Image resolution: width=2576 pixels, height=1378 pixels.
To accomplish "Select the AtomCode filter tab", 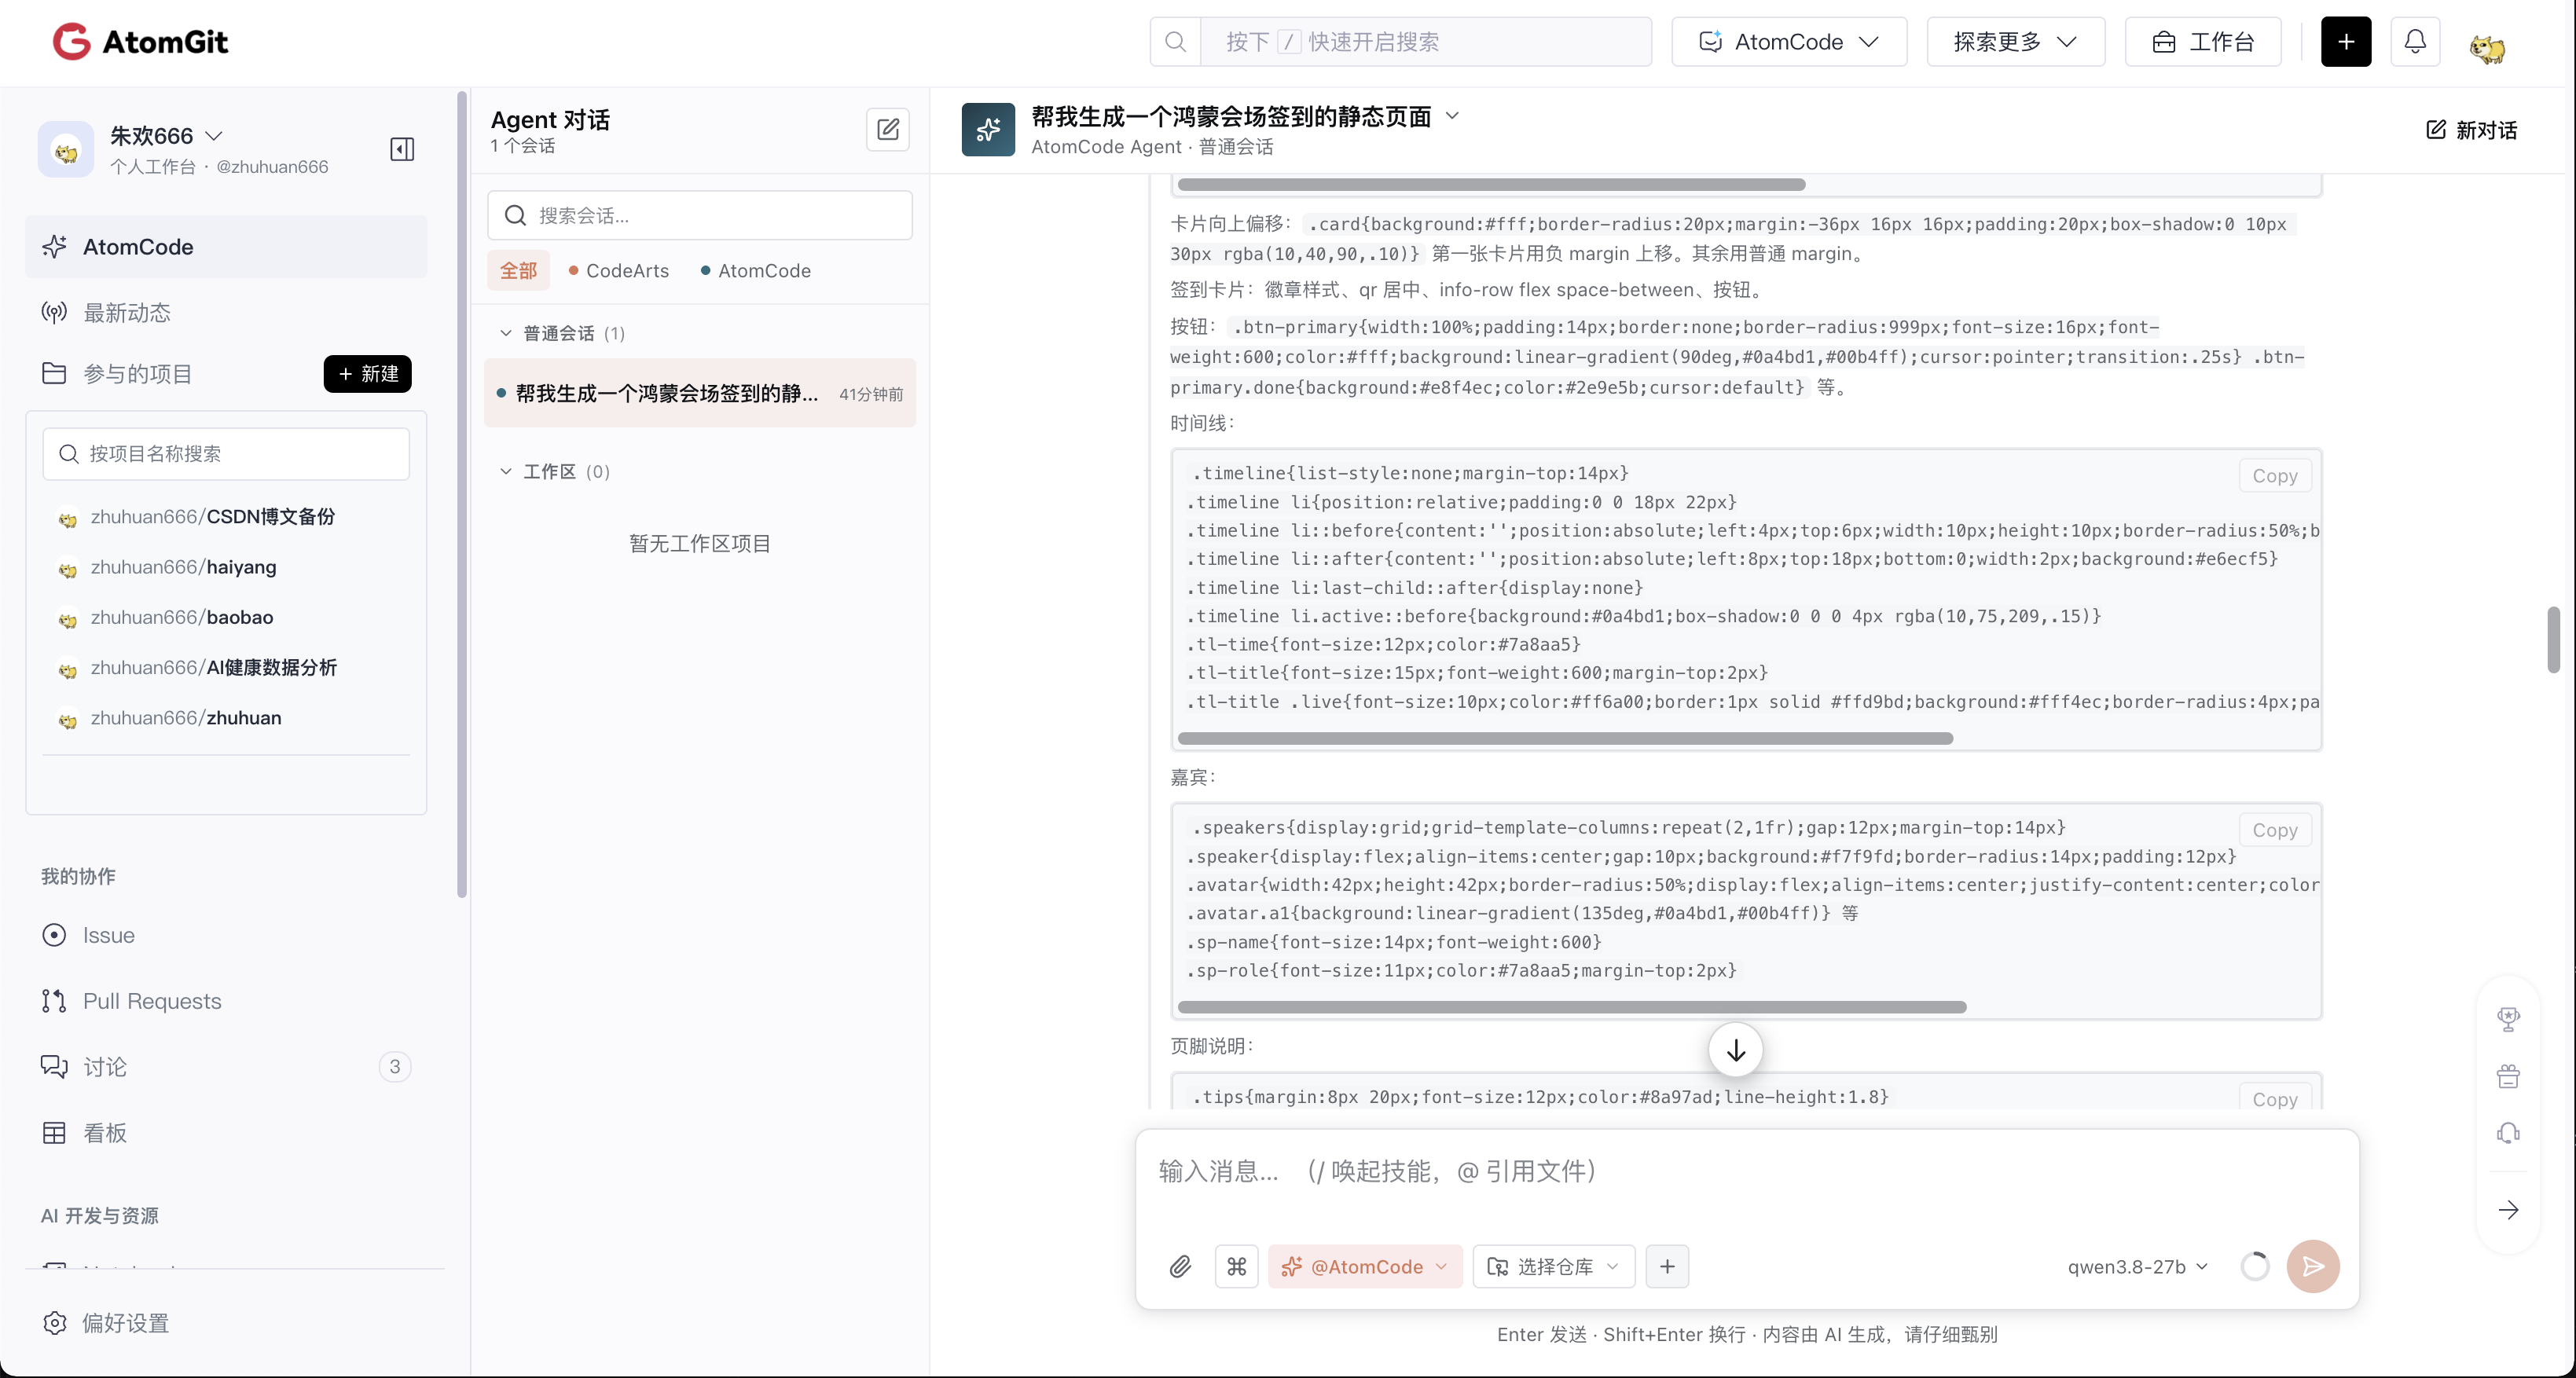I will coord(756,271).
